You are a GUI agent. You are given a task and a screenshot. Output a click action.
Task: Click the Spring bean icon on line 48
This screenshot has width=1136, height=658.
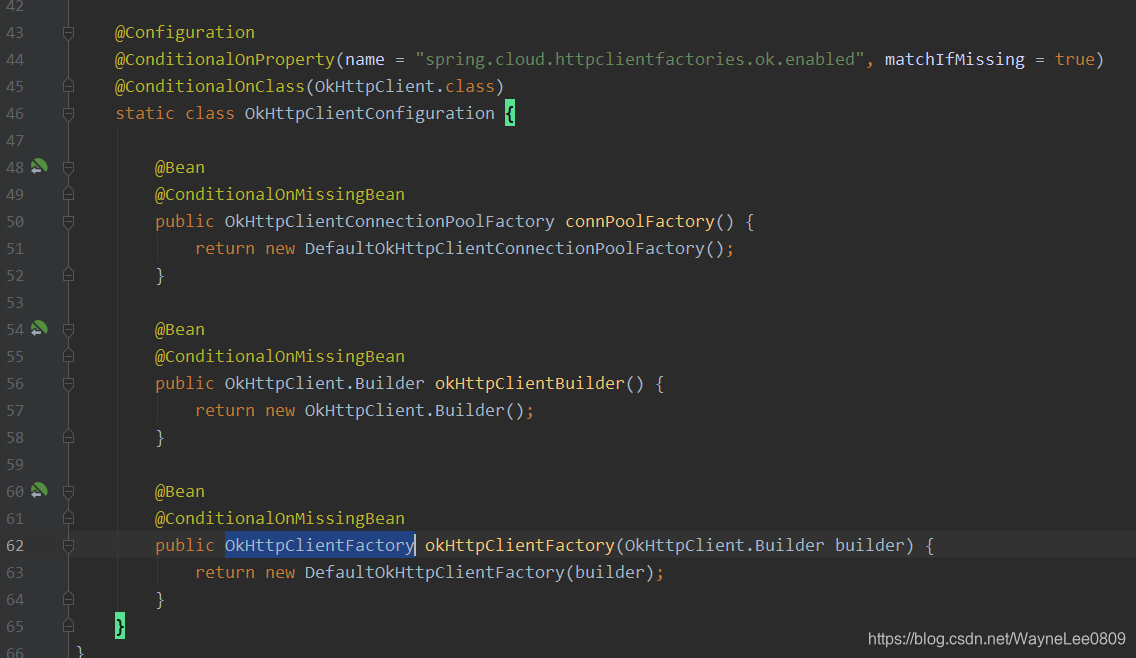coord(40,167)
